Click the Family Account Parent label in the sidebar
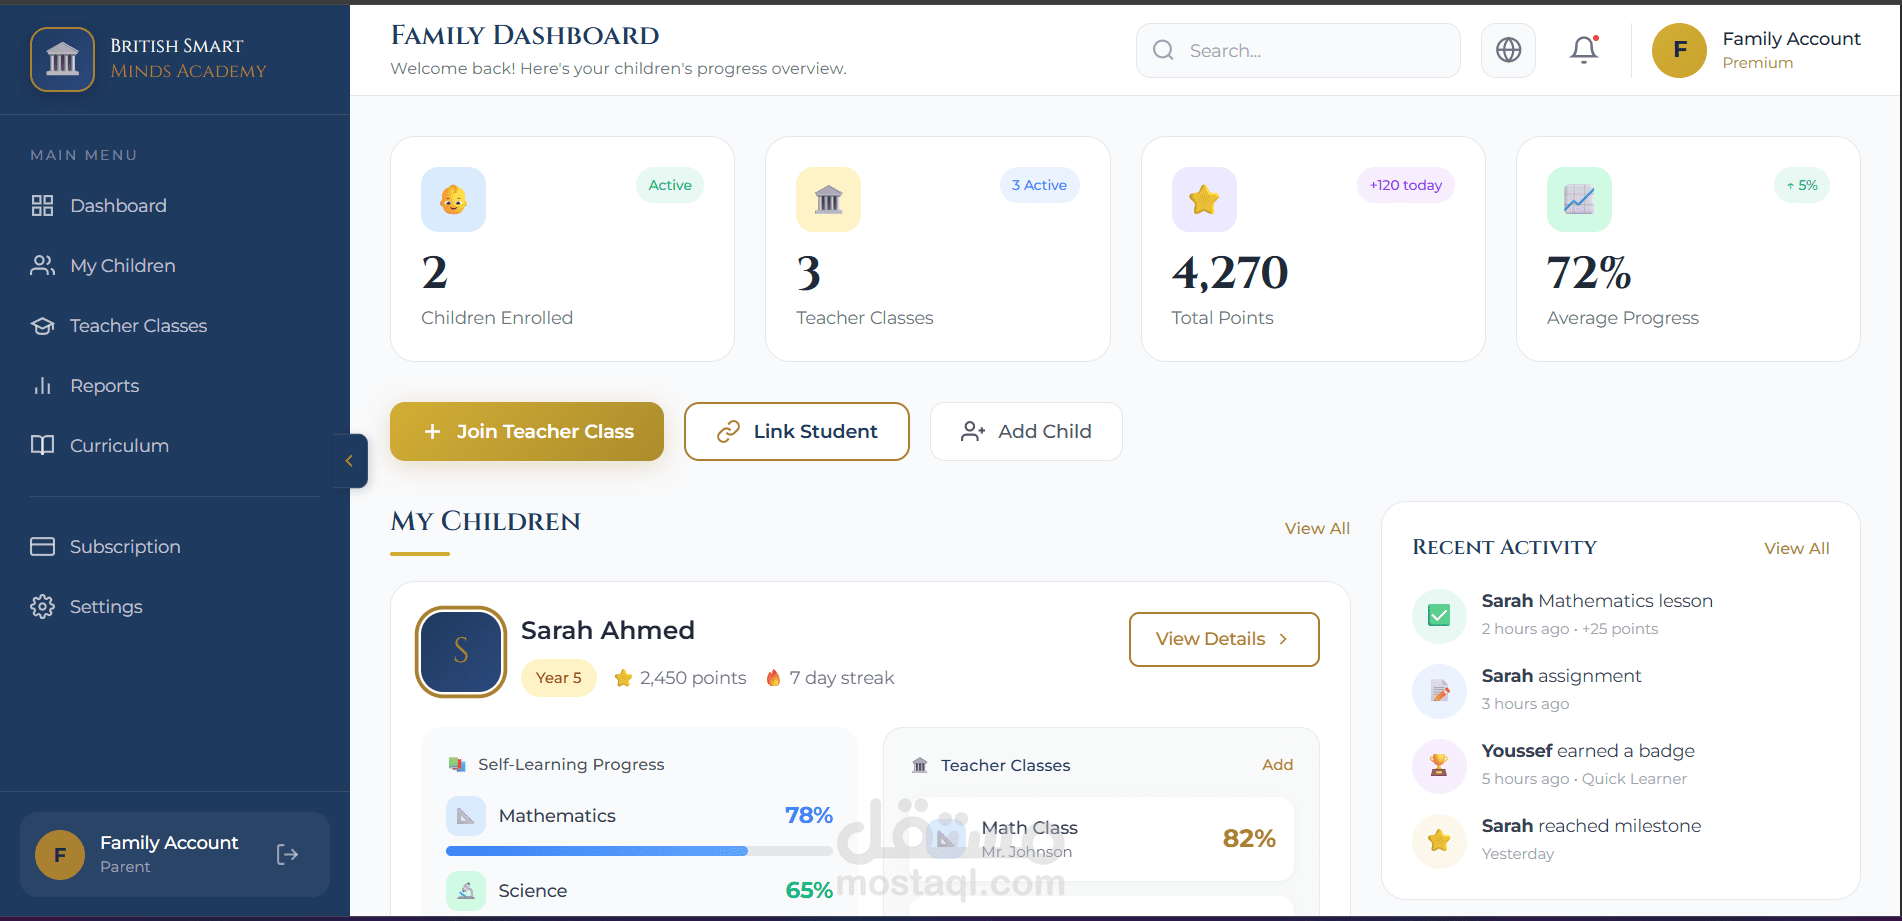The width and height of the screenshot is (1902, 921). point(169,854)
